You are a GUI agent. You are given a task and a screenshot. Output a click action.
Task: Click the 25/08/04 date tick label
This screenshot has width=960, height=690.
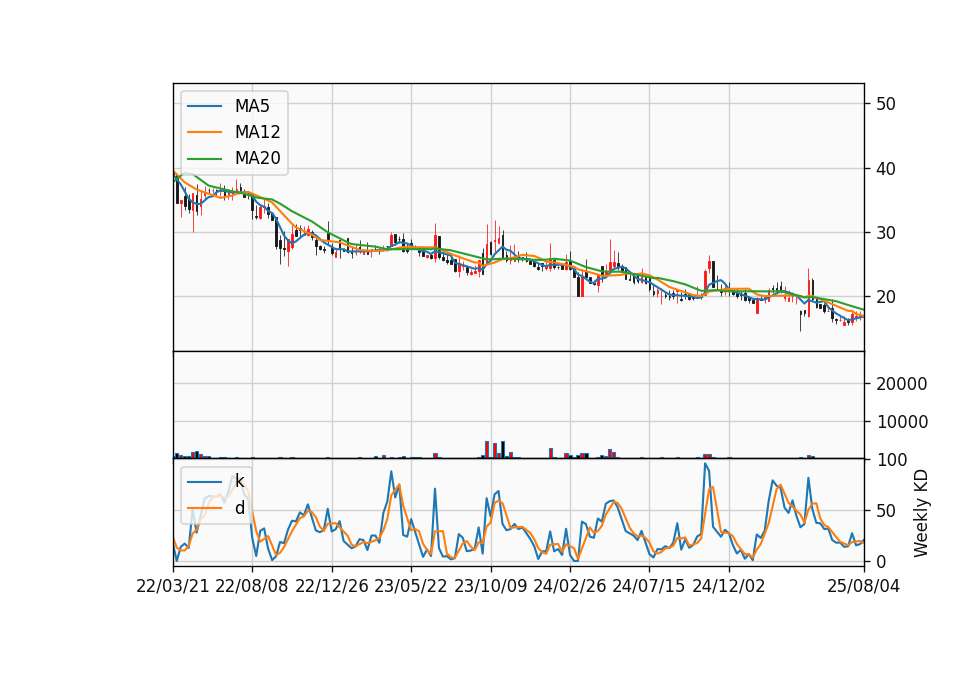tap(863, 586)
